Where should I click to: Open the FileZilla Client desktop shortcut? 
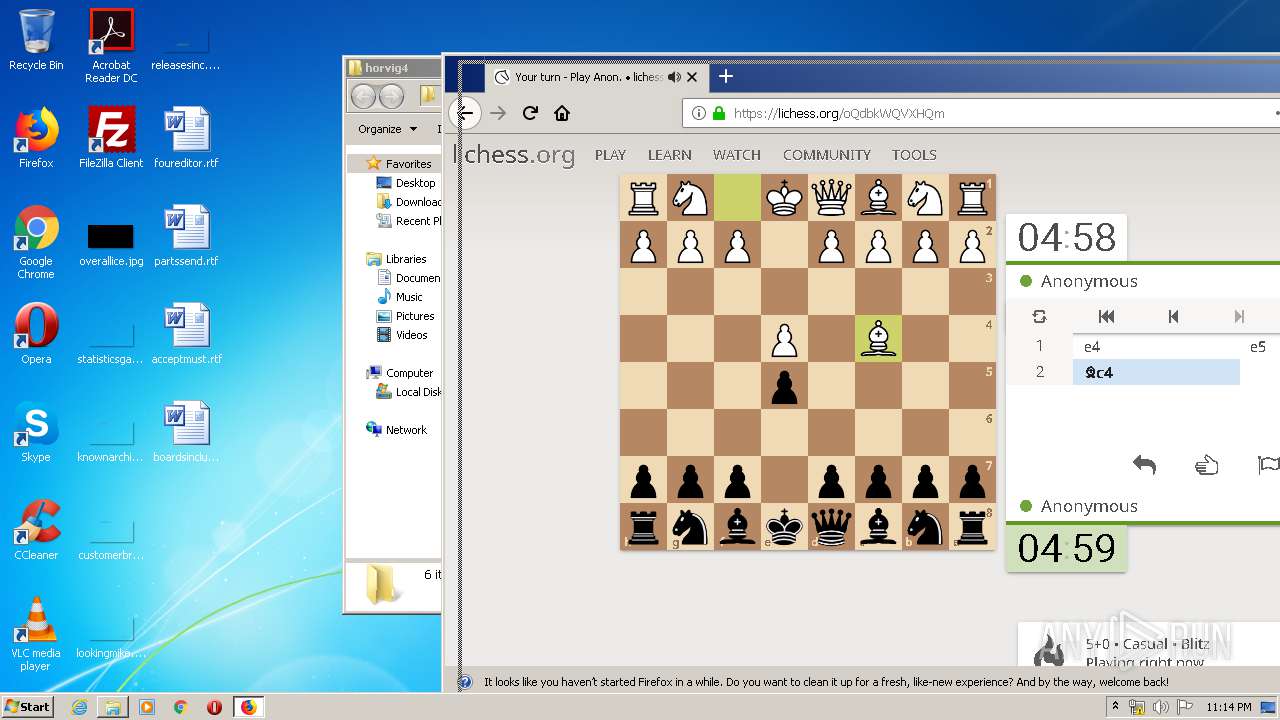[x=111, y=138]
